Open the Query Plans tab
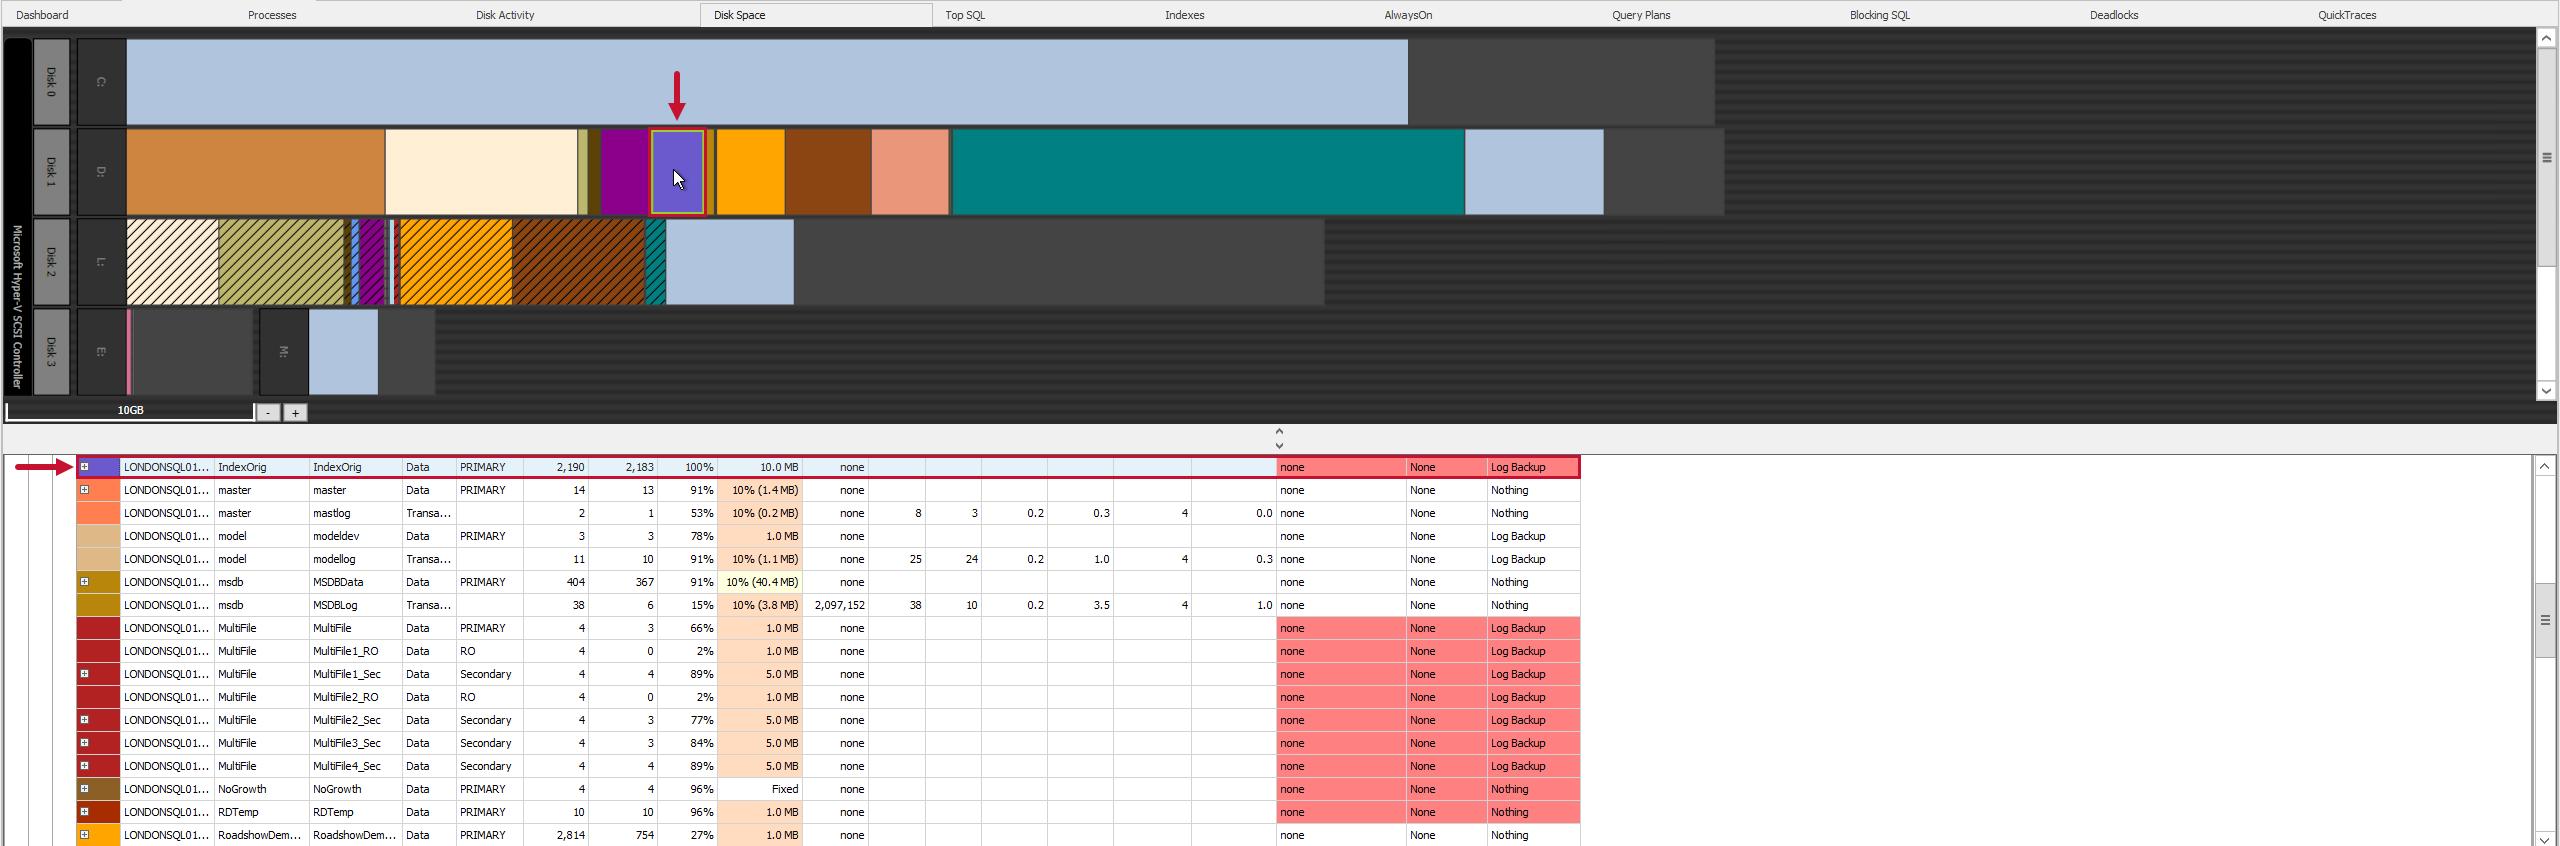 (1641, 15)
